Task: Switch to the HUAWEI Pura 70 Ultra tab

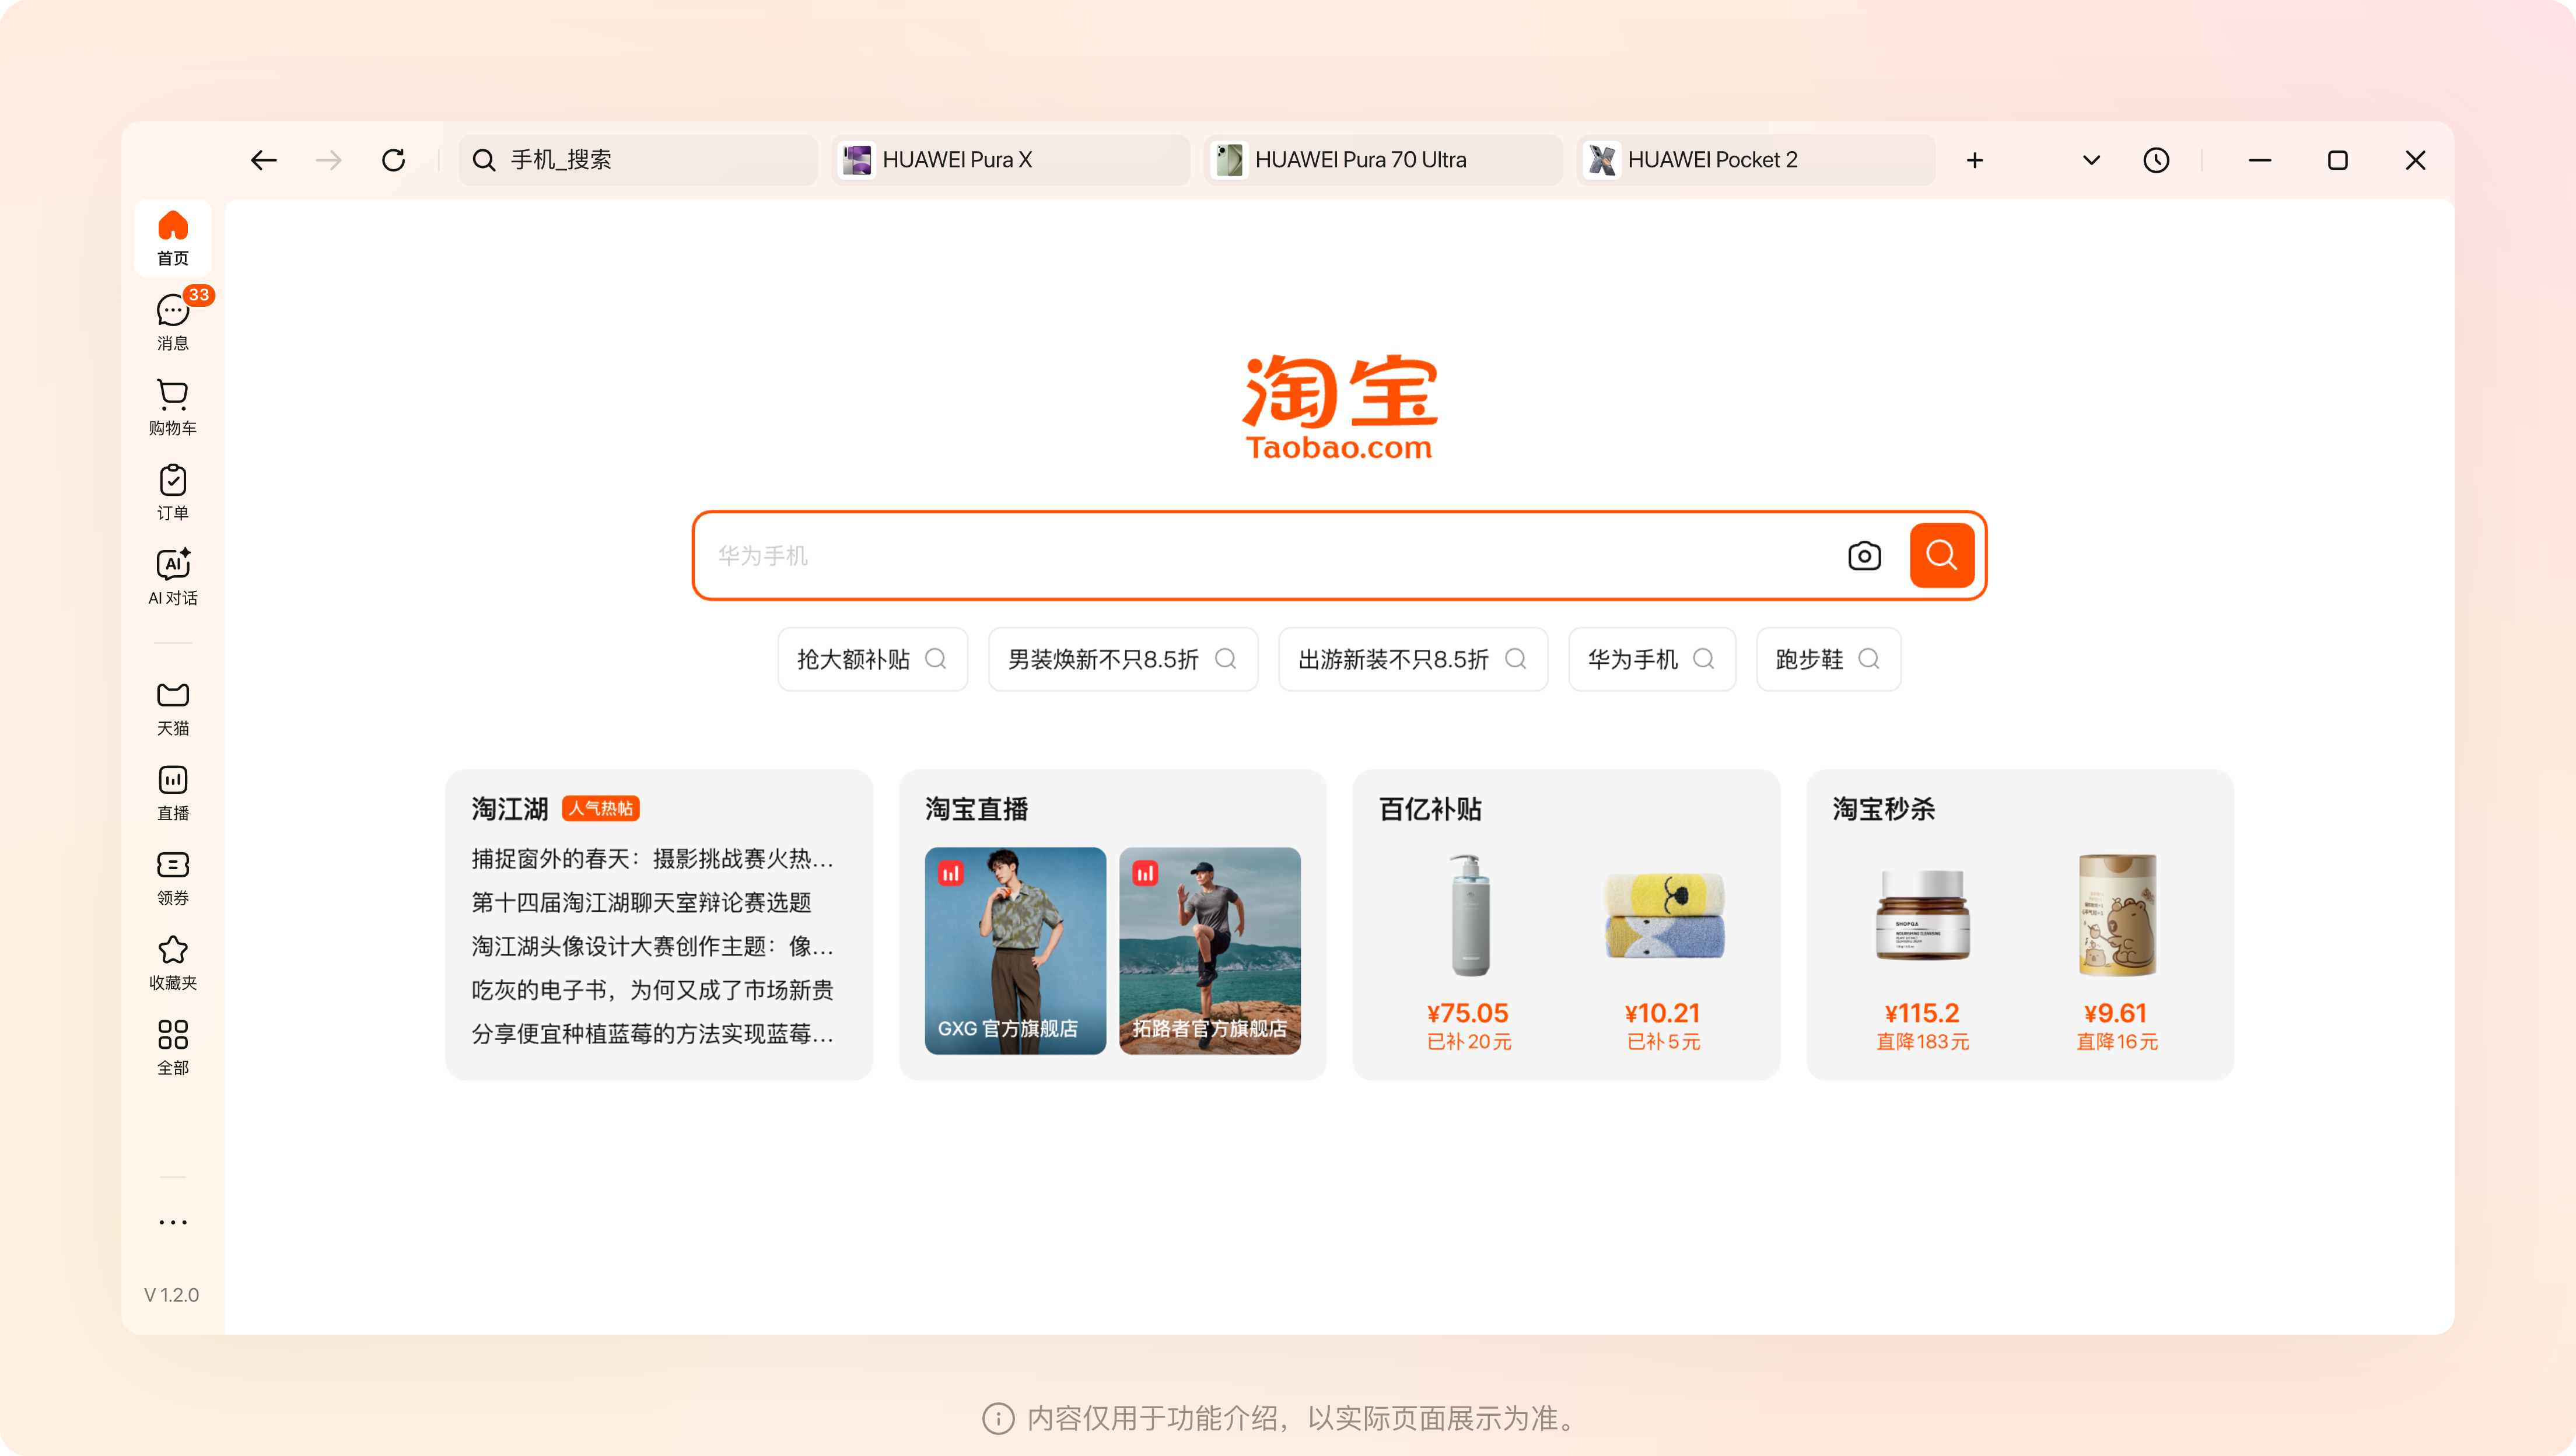Action: [x=1382, y=160]
